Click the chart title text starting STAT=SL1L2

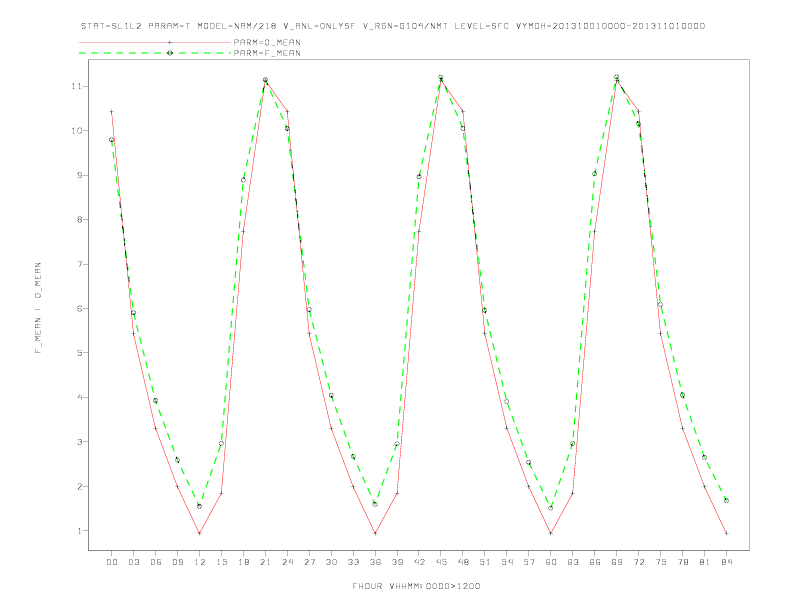tap(393, 26)
